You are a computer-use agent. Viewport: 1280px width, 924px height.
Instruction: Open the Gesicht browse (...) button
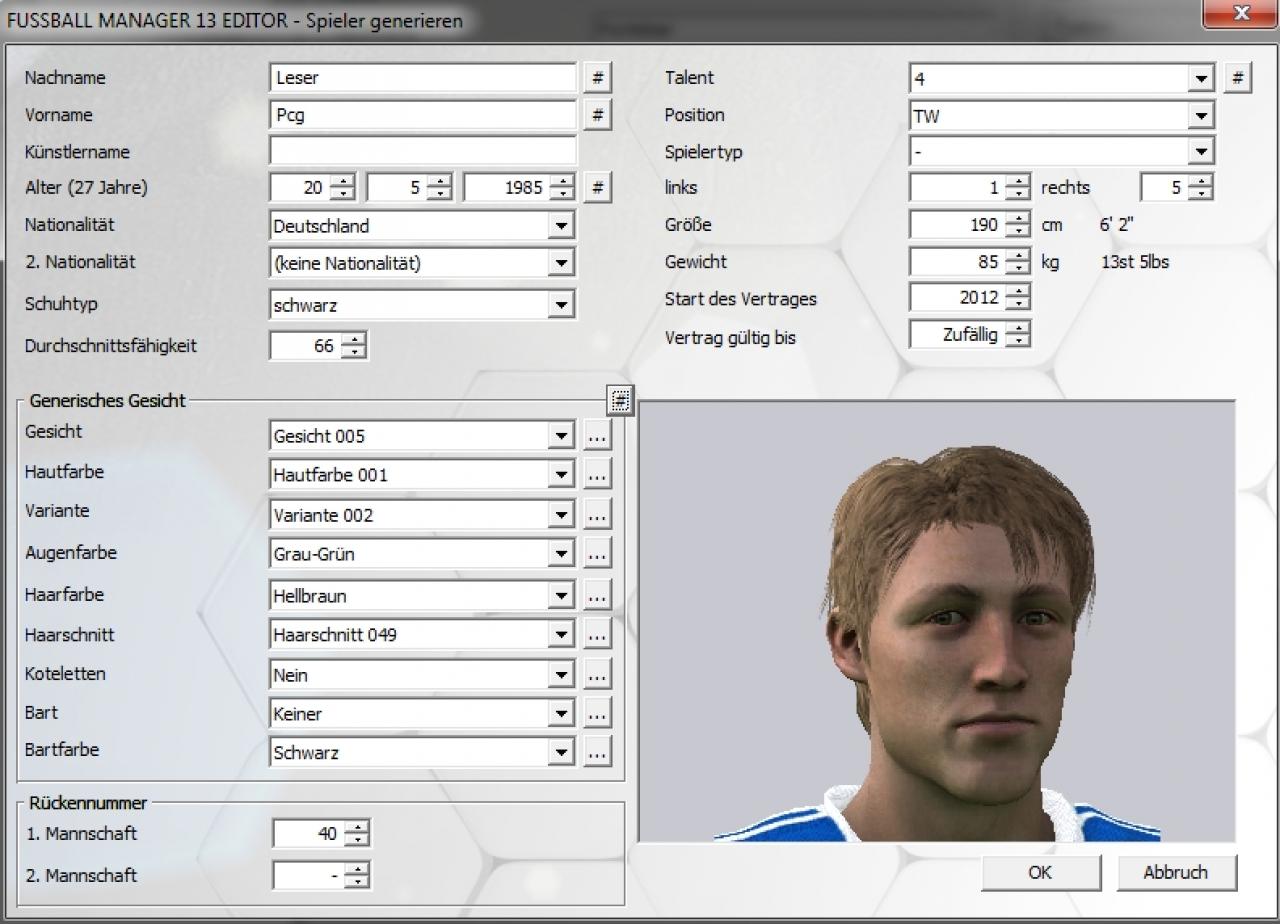click(597, 436)
